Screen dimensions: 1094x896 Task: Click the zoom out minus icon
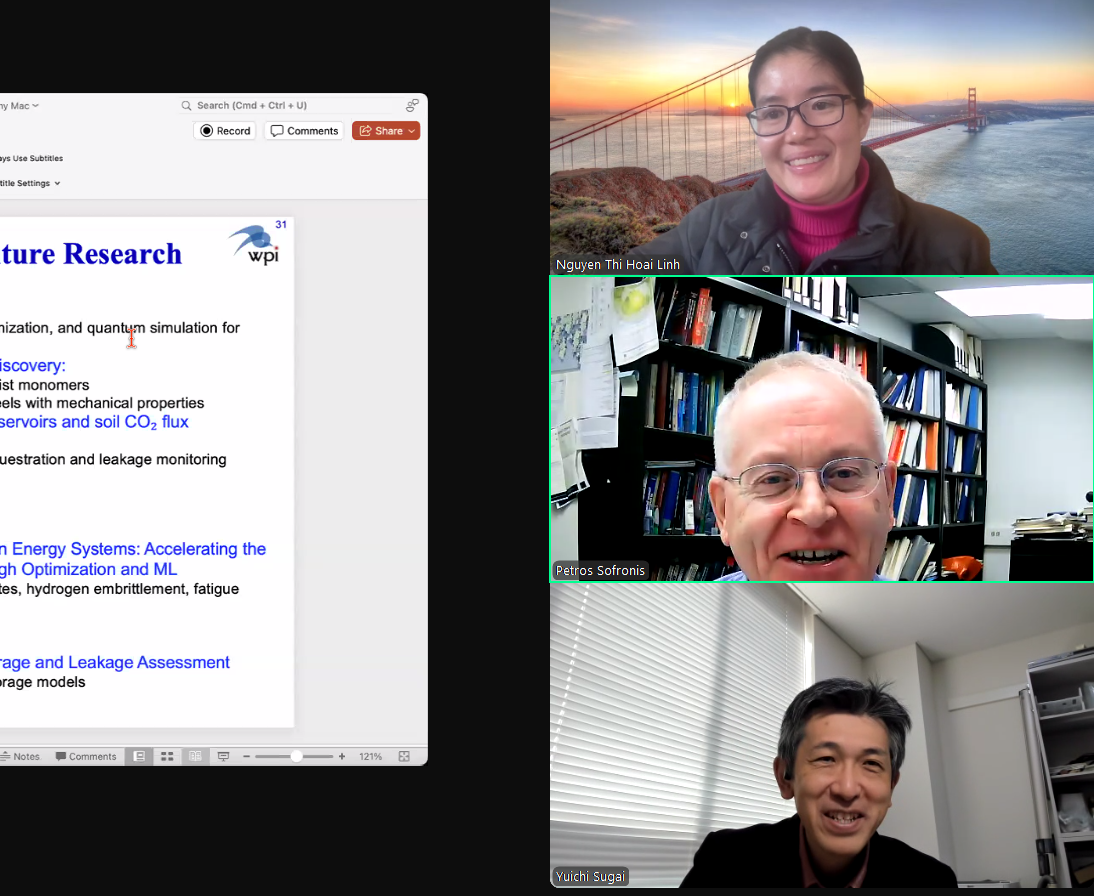247,757
